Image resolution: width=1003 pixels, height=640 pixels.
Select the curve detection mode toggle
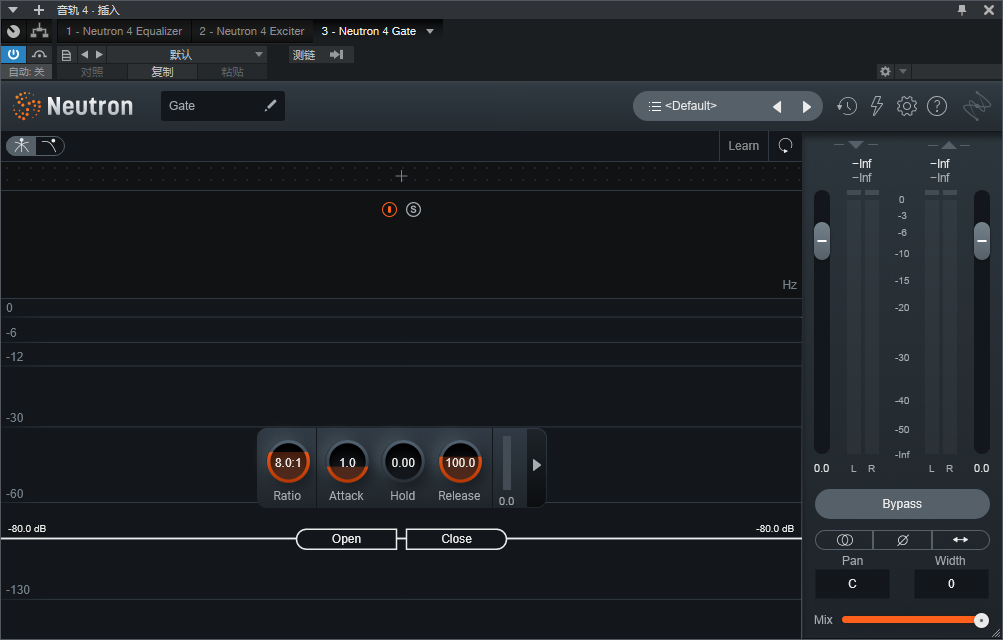(50, 146)
